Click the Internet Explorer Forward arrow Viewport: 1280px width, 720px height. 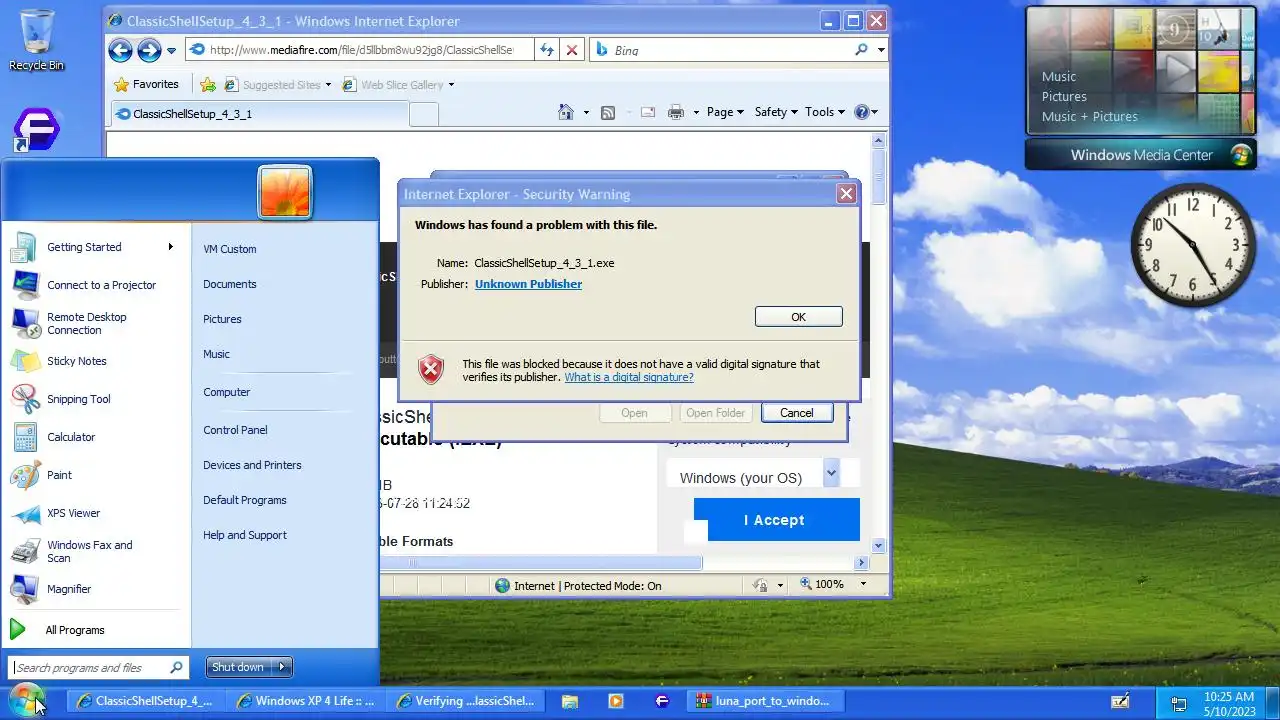(149, 50)
